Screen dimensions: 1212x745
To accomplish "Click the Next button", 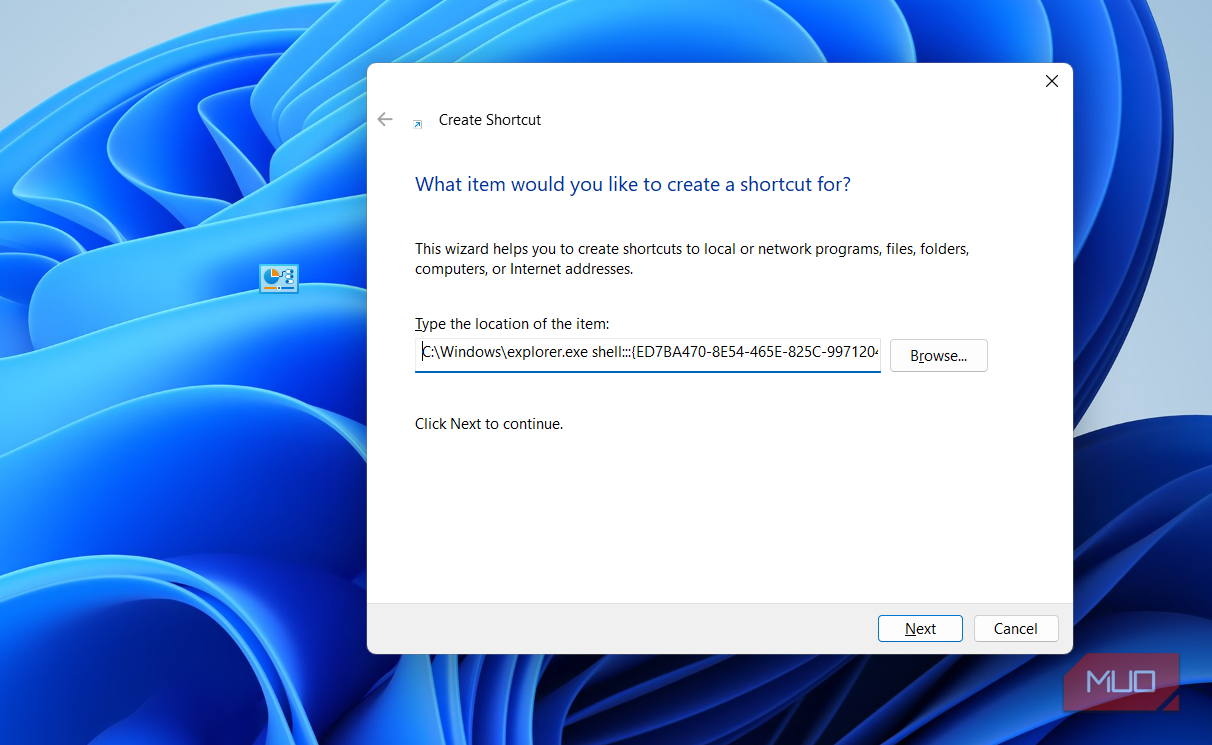I will click(x=920, y=628).
